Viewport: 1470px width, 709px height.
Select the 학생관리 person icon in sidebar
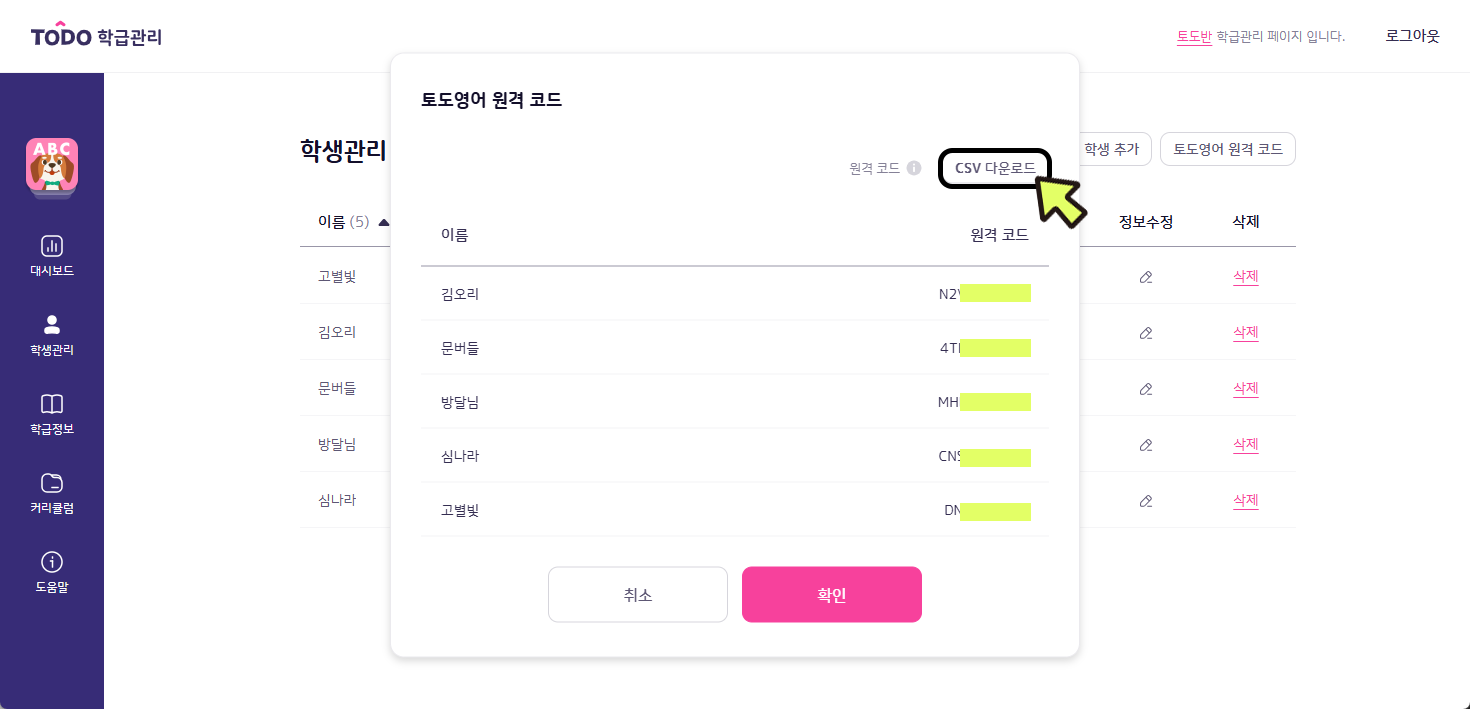click(52, 325)
